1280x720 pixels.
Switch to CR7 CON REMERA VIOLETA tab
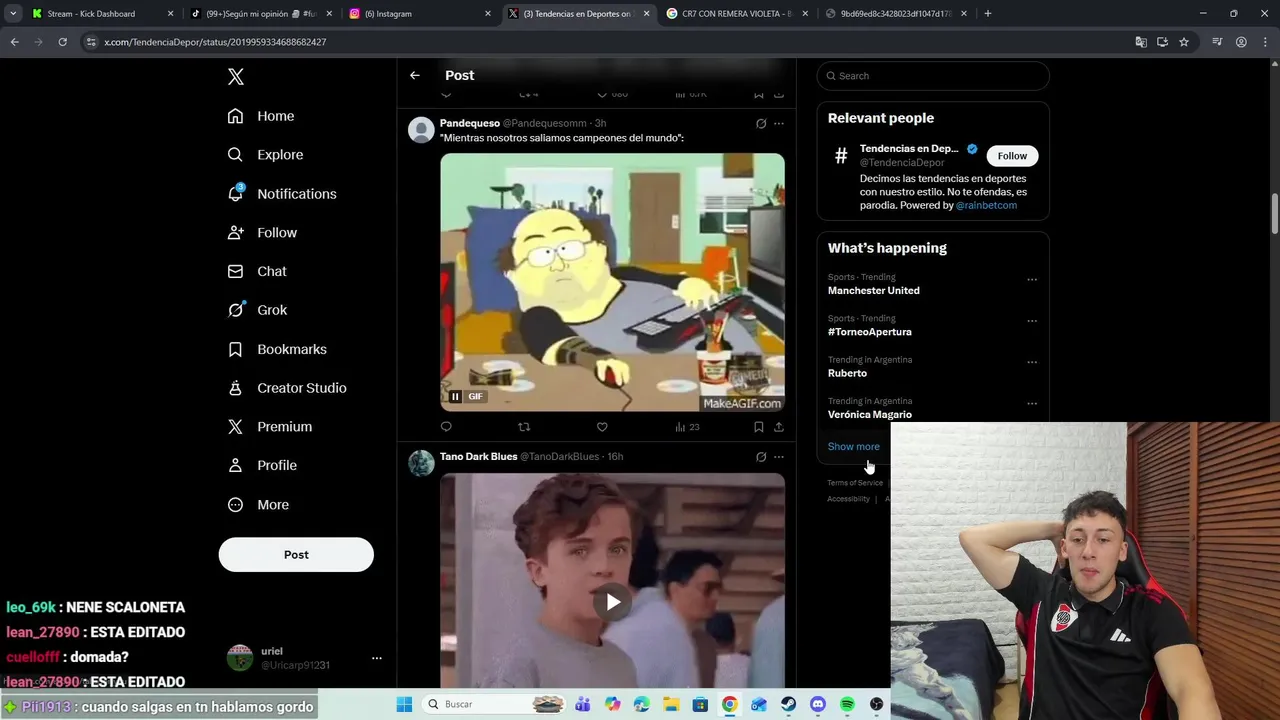(737, 14)
